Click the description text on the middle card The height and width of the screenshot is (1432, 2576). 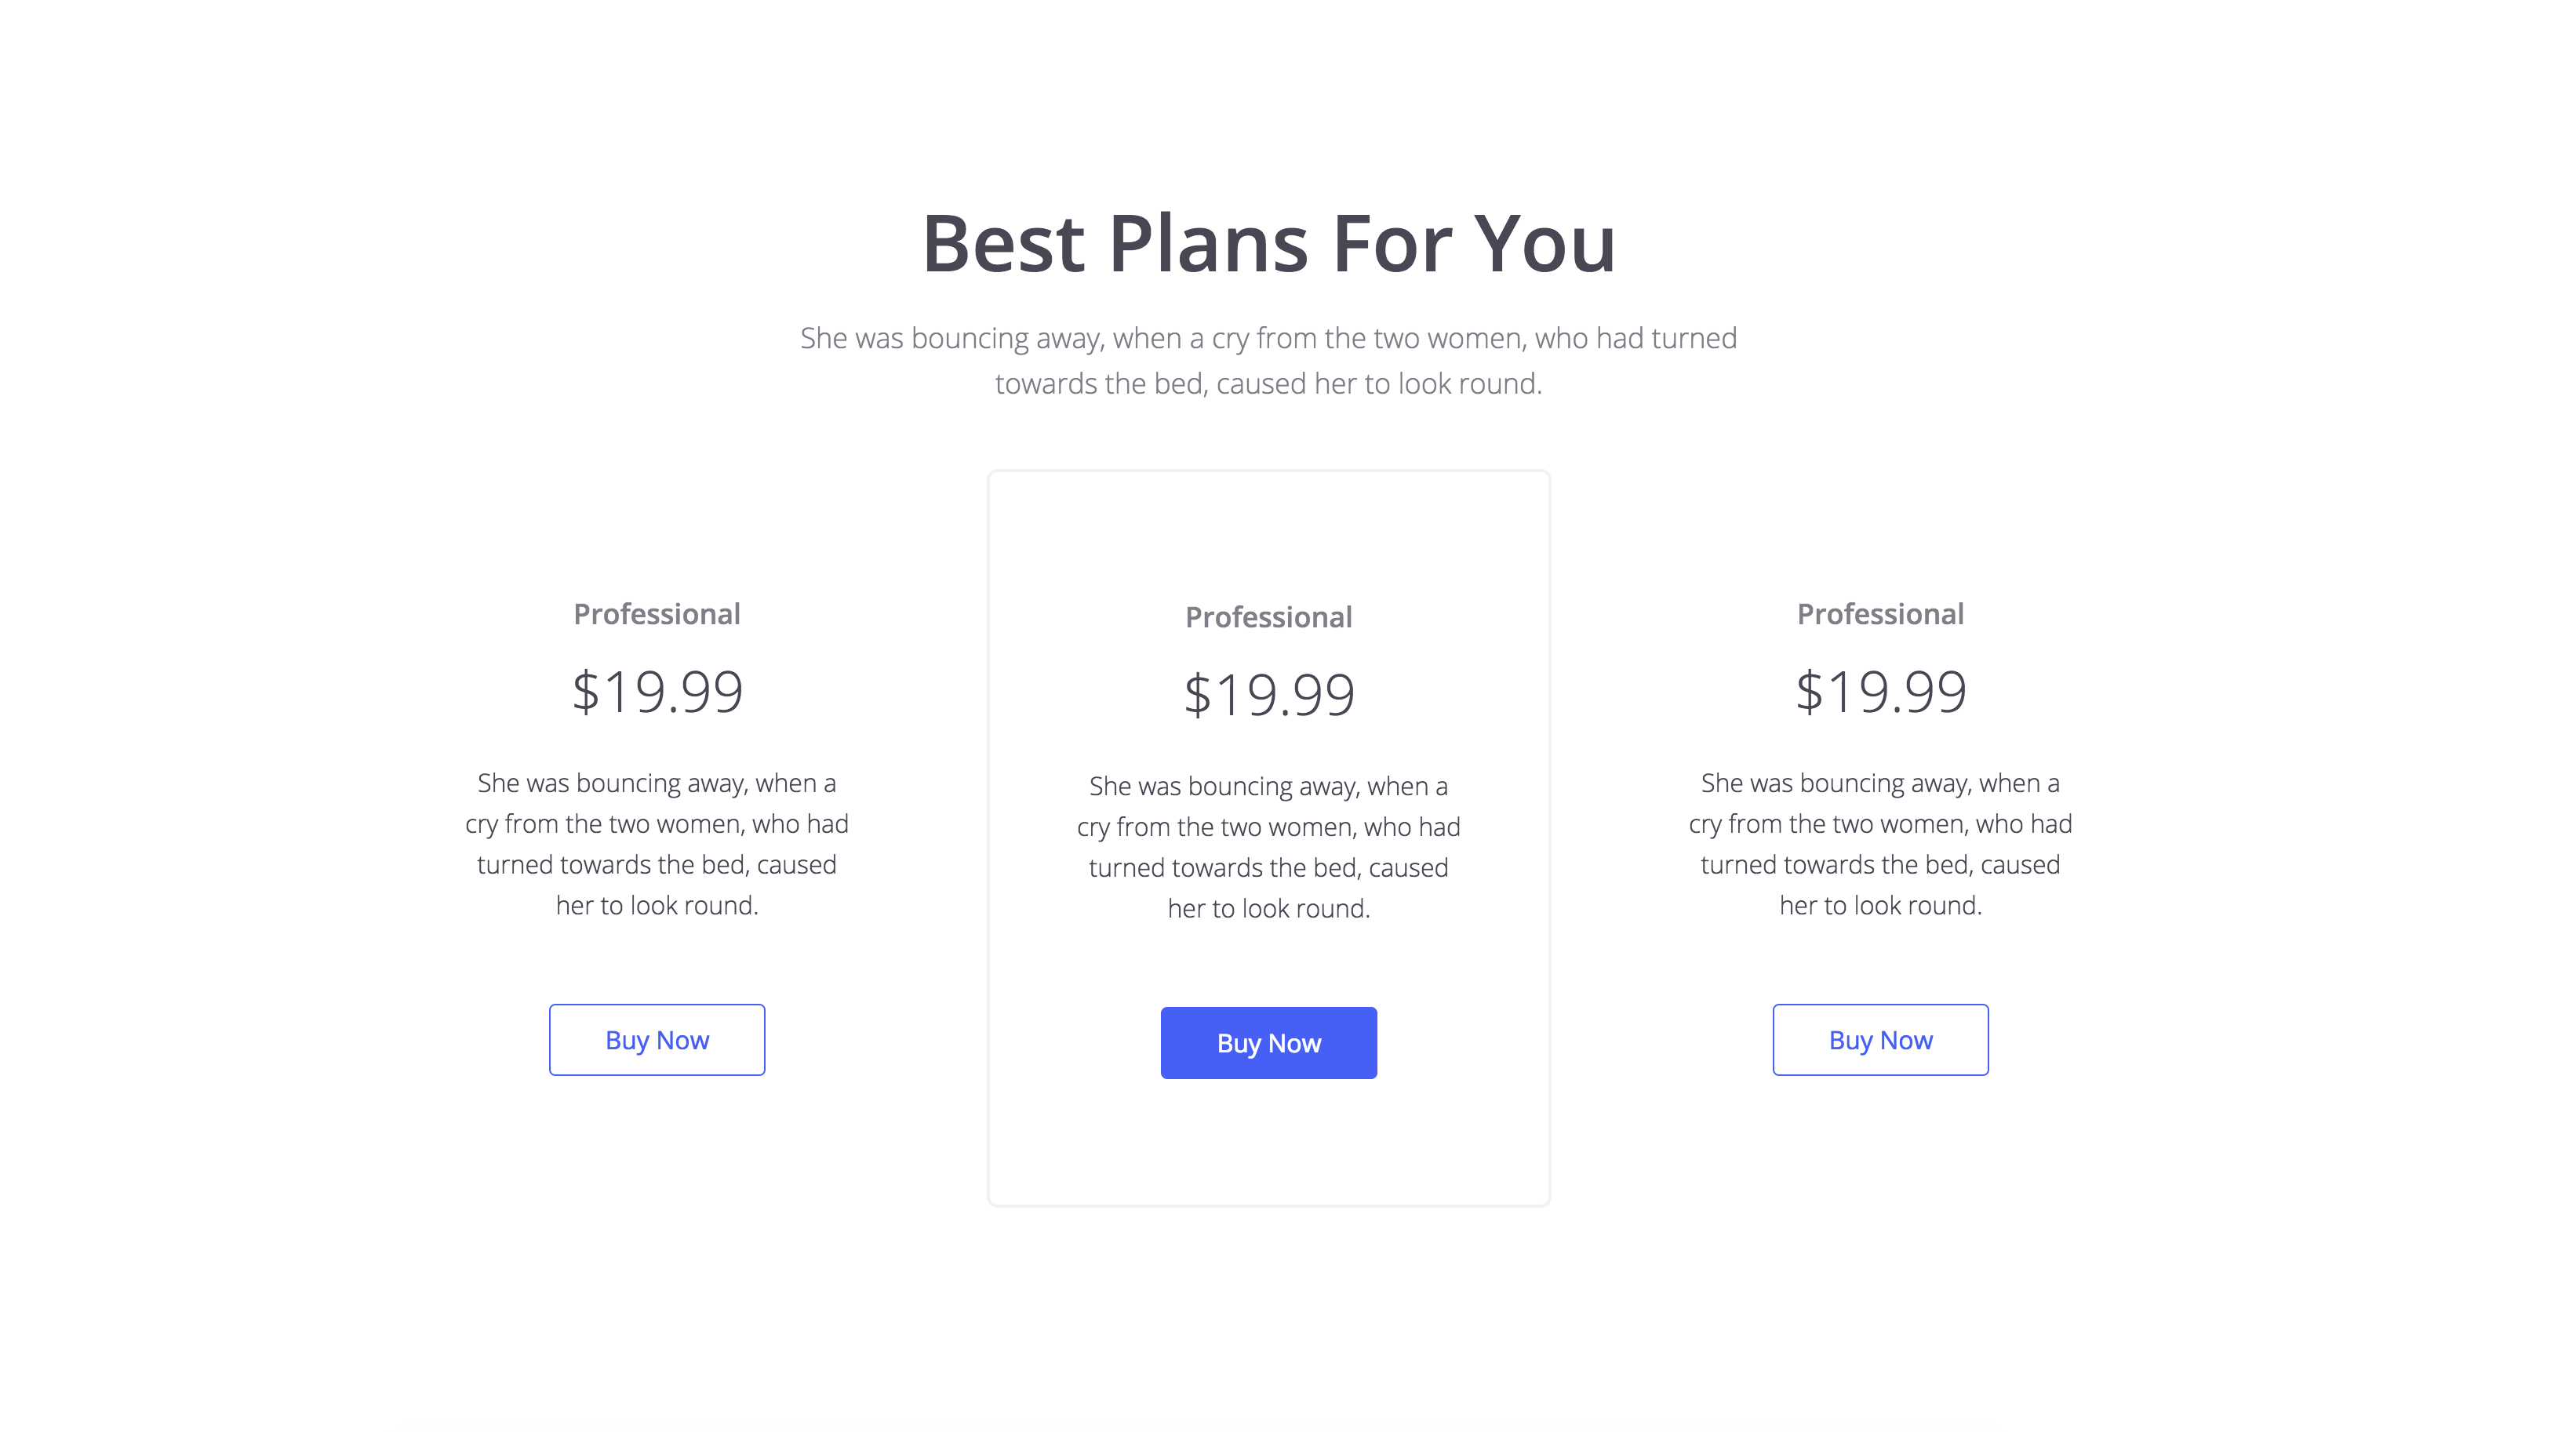click(1268, 847)
